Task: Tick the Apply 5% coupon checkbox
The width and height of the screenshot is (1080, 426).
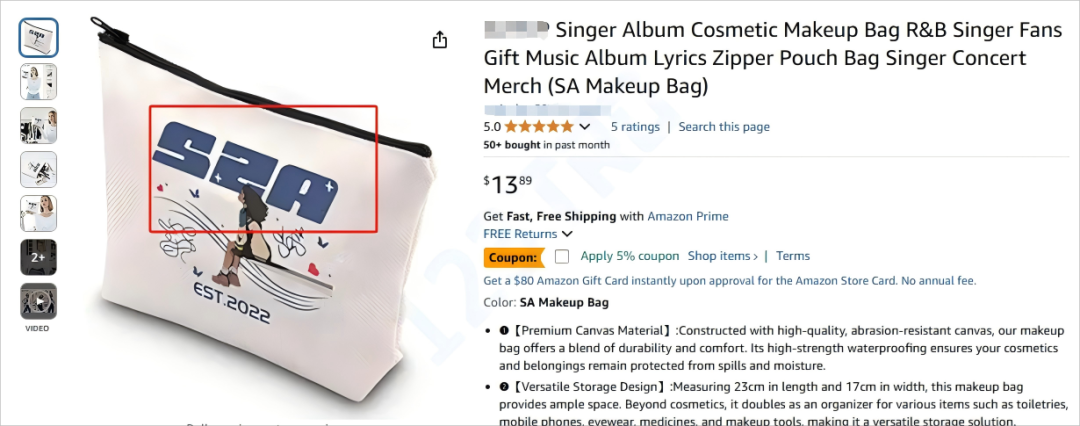Action: (562, 256)
